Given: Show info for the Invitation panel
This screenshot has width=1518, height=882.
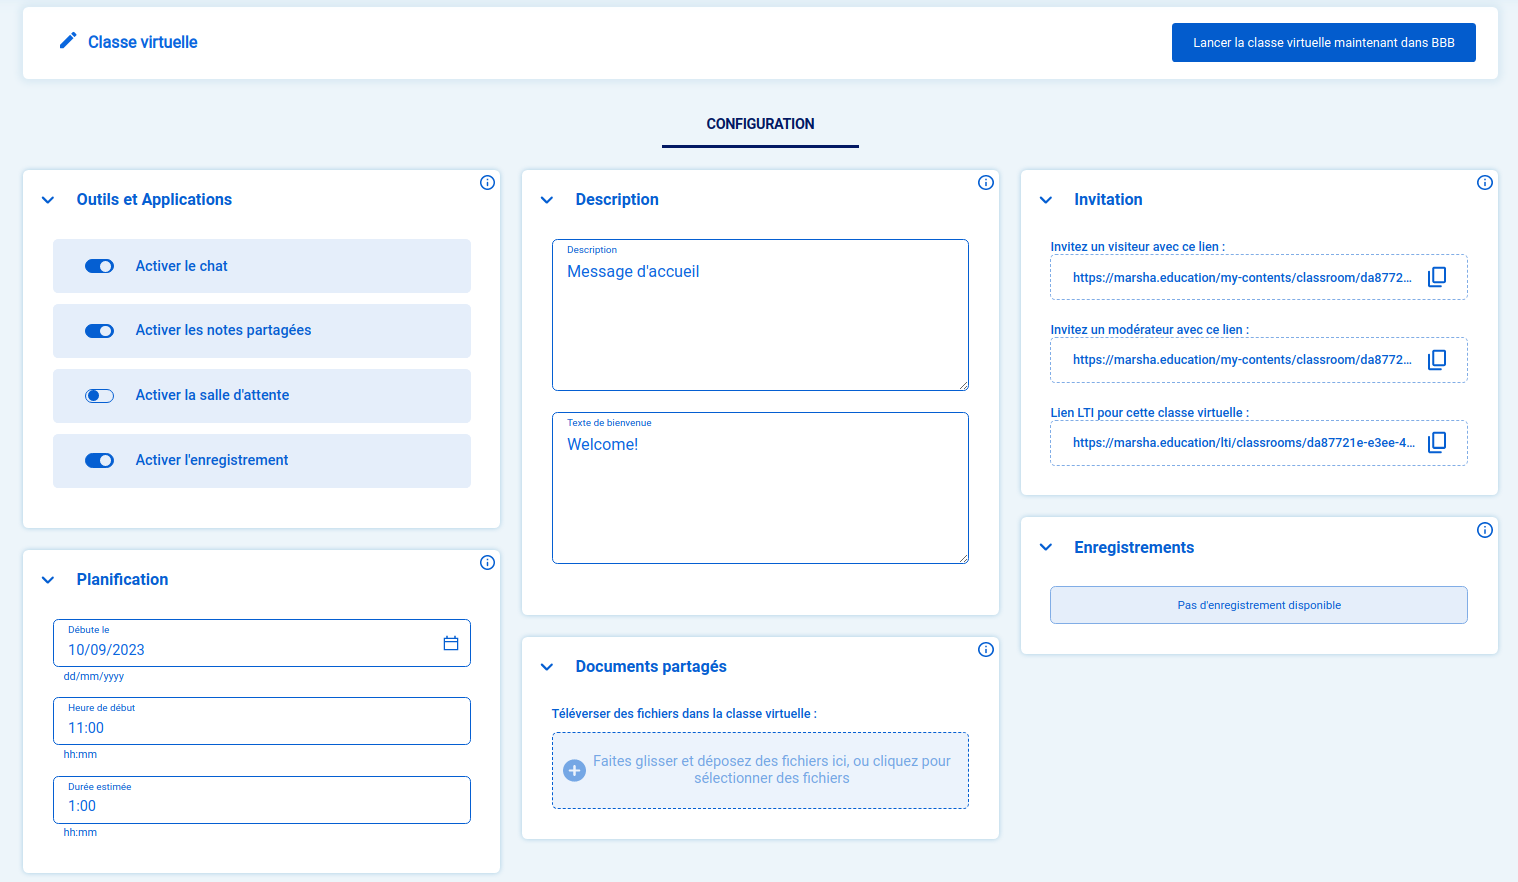Looking at the screenshot, I should coord(1484,182).
